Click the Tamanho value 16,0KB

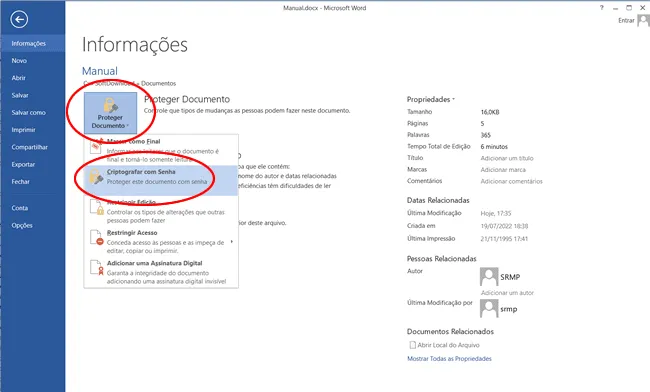pyautogui.click(x=490, y=112)
